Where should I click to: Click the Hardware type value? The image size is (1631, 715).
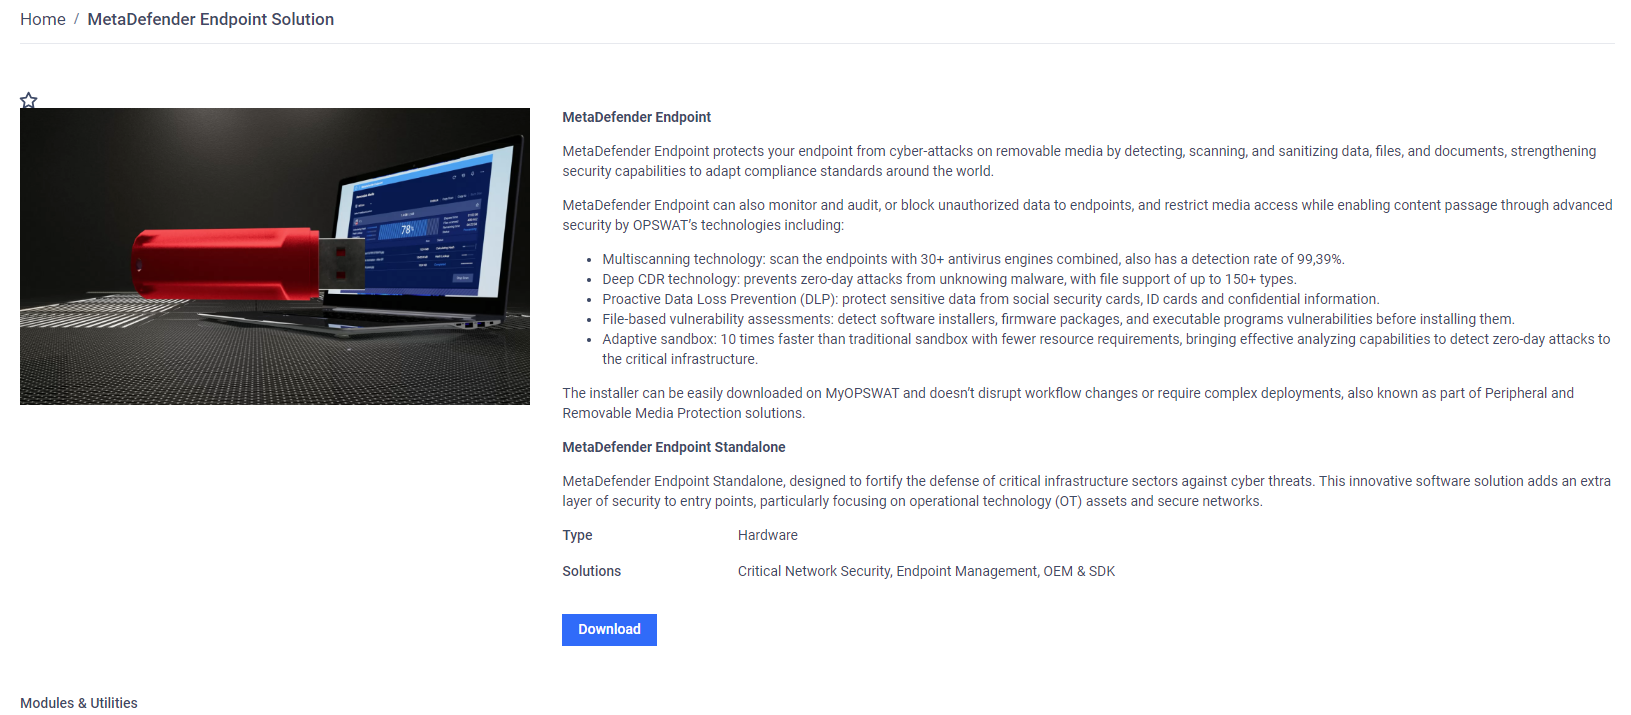click(x=768, y=535)
